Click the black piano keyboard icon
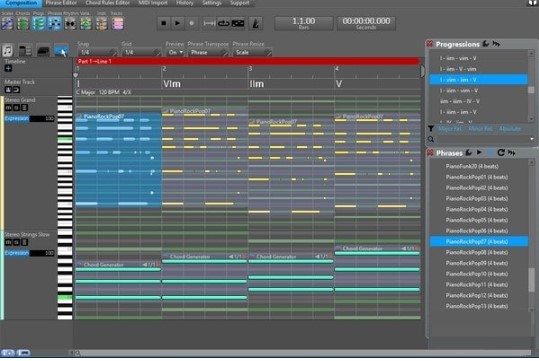Viewport: 539px width, 361px height. click(x=43, y=51)
